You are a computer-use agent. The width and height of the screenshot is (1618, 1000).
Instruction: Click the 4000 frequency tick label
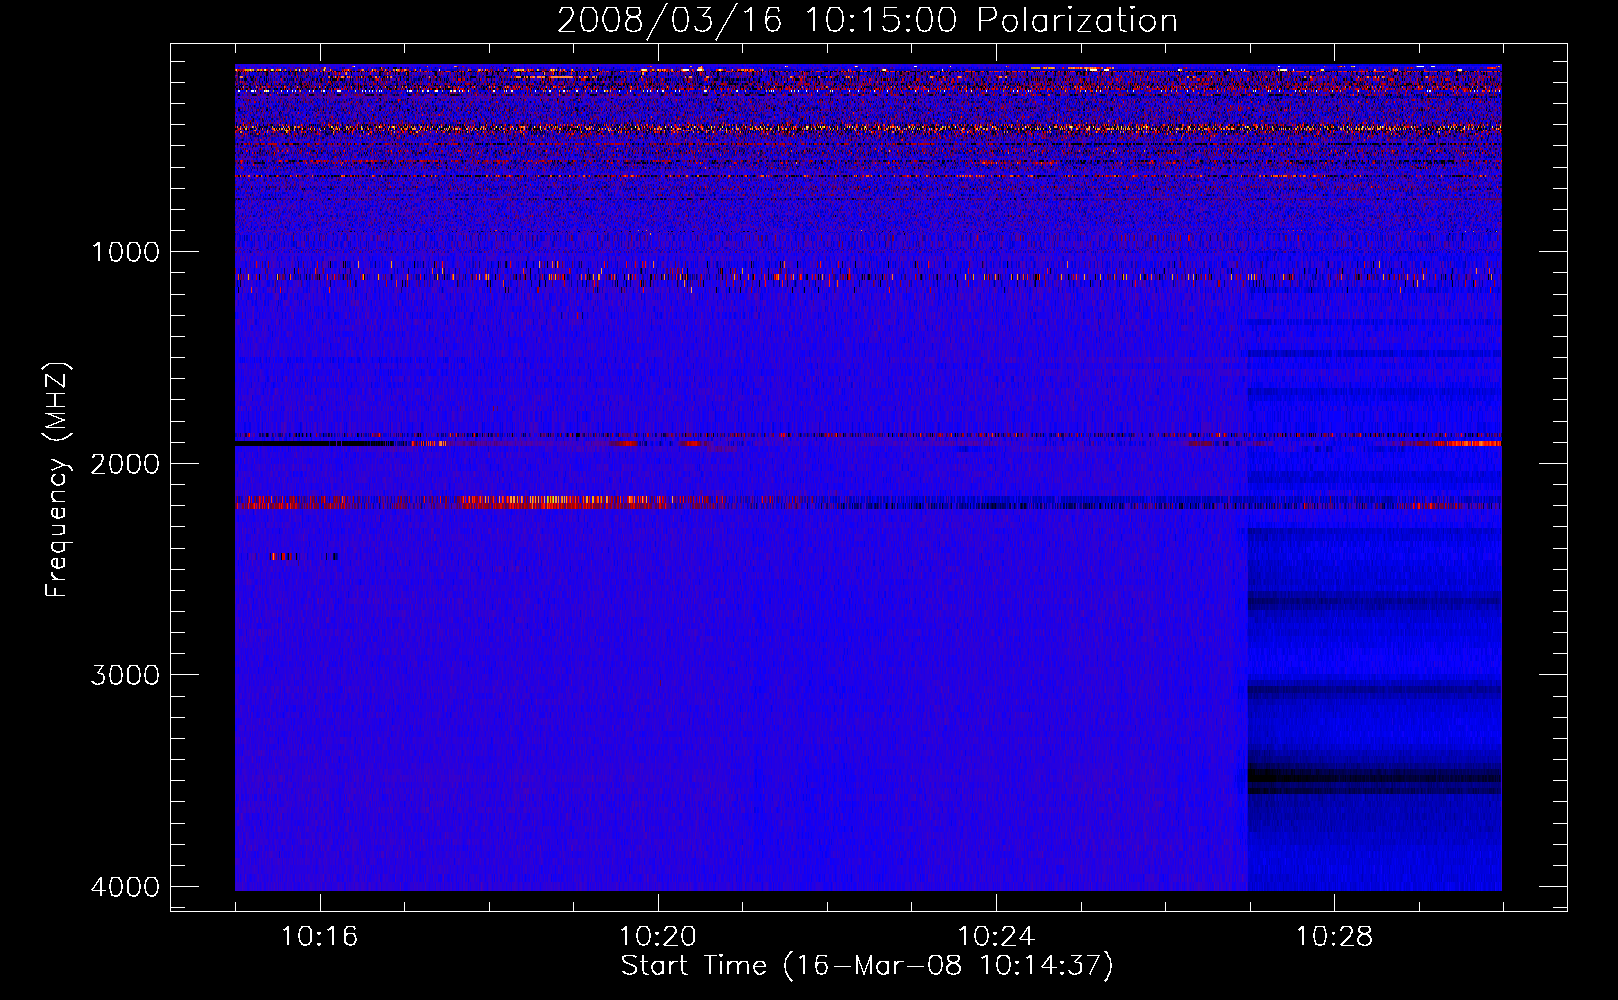tap(125, 887)
